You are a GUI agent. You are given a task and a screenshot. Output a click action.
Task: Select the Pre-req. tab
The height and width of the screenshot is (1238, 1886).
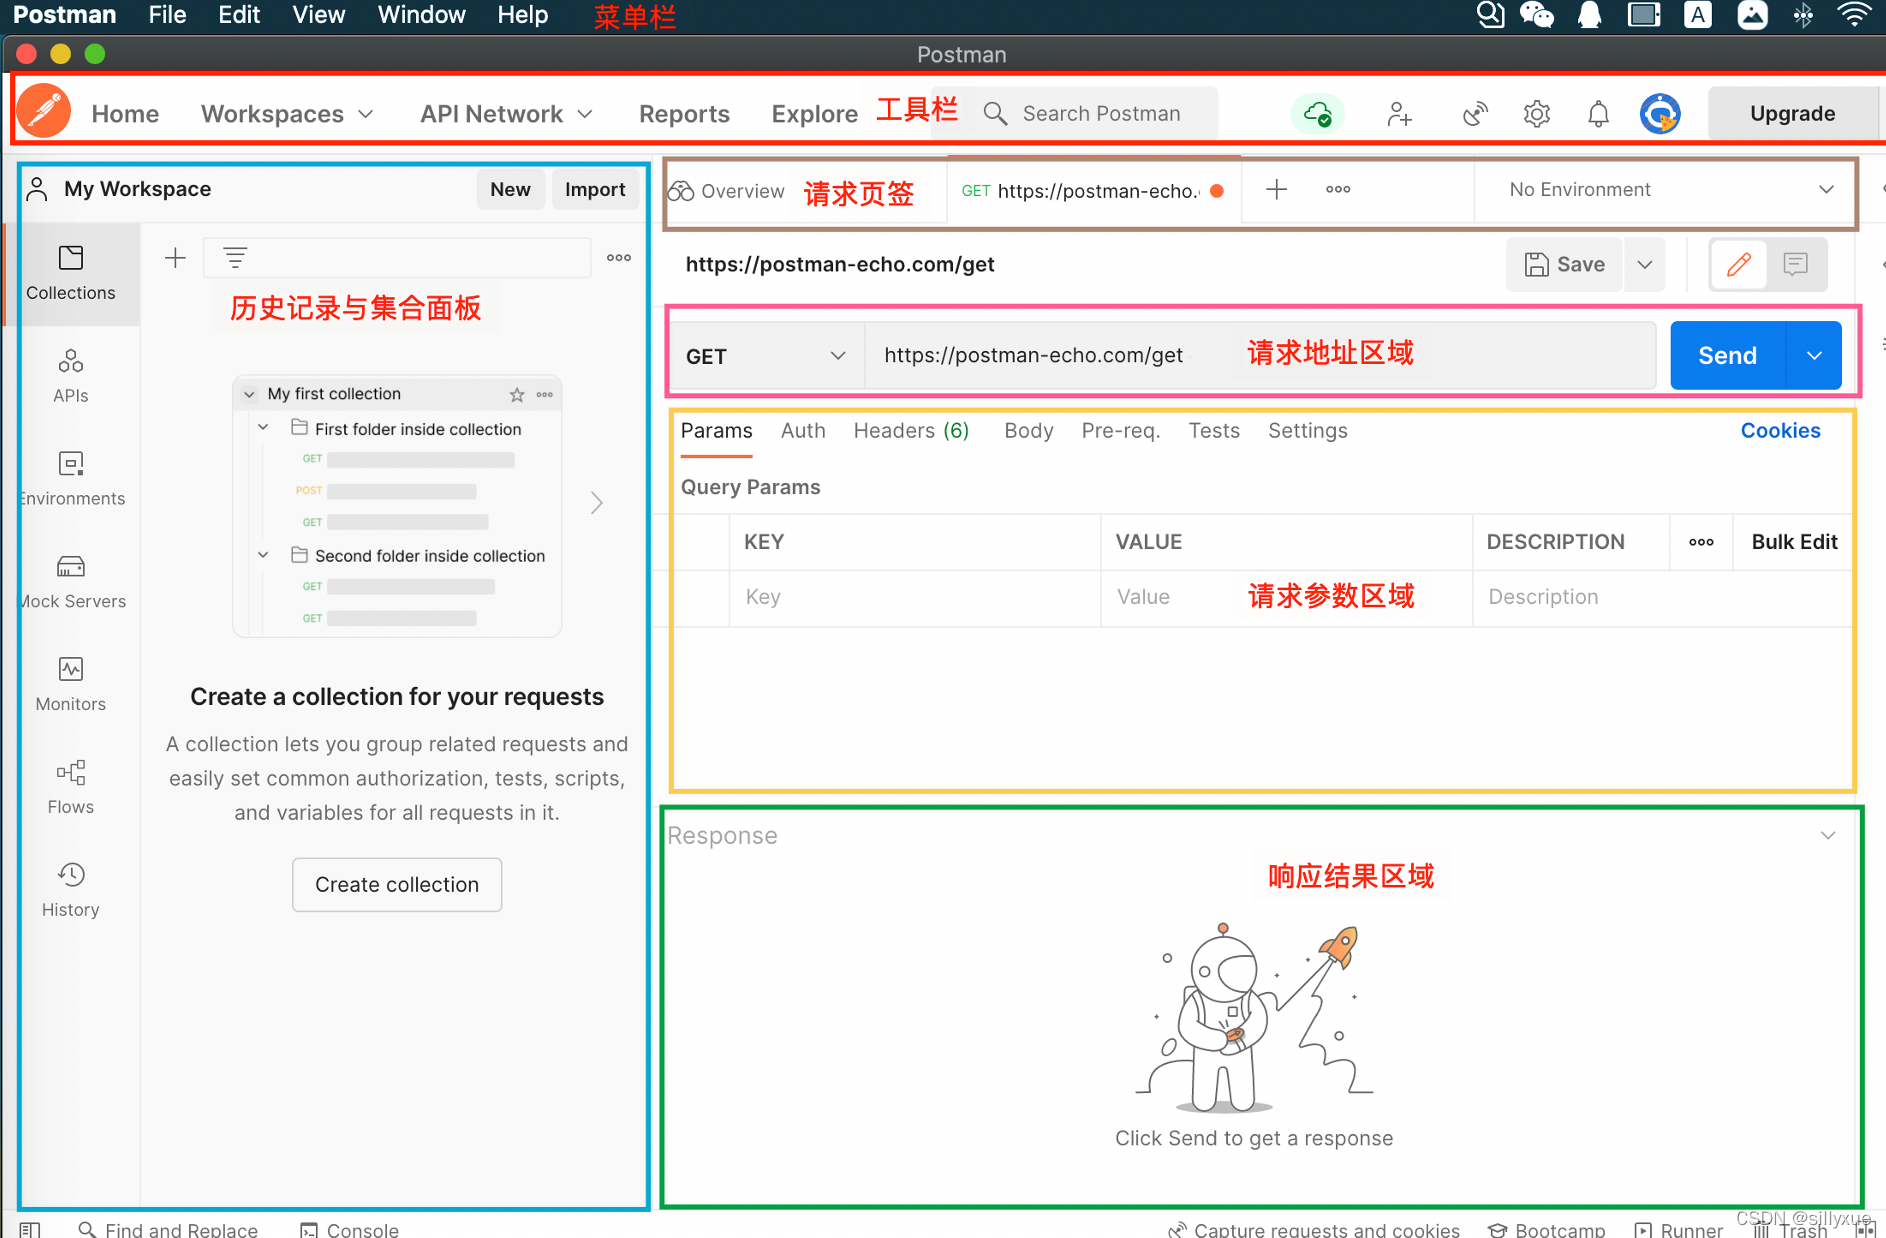tap(1120, 431)
